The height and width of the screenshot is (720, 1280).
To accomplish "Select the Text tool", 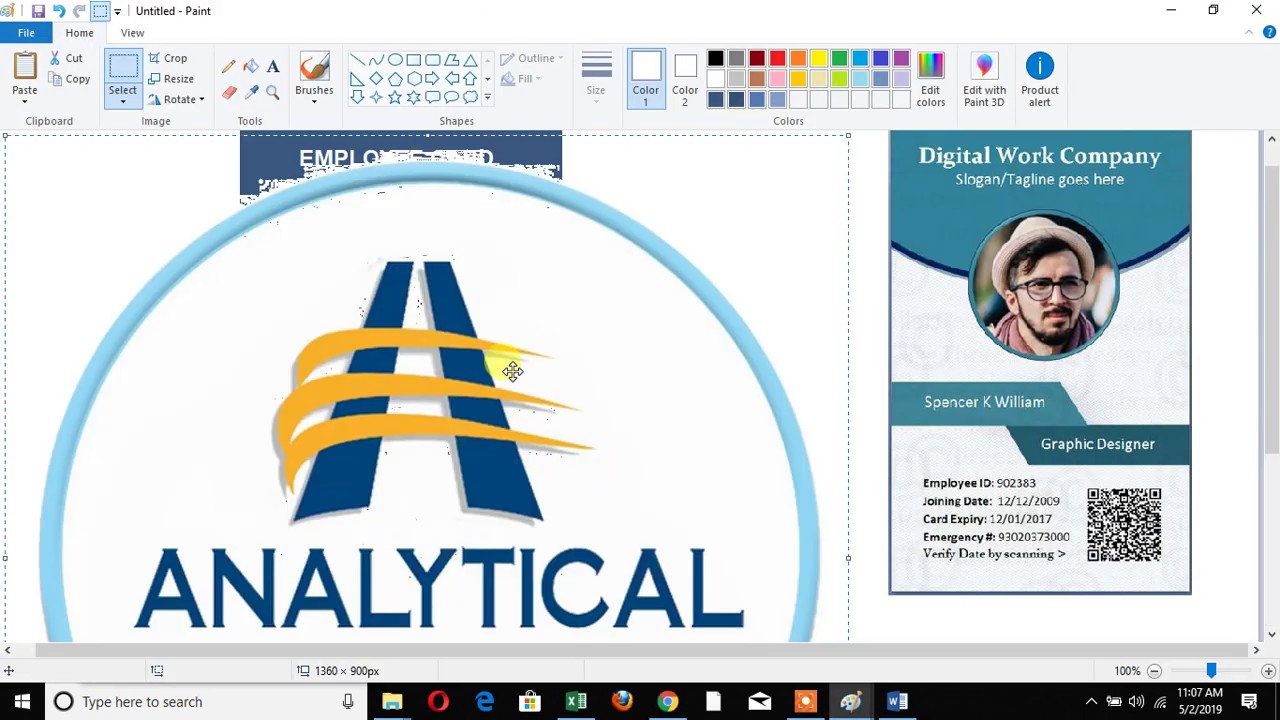I will coord(273,67).
